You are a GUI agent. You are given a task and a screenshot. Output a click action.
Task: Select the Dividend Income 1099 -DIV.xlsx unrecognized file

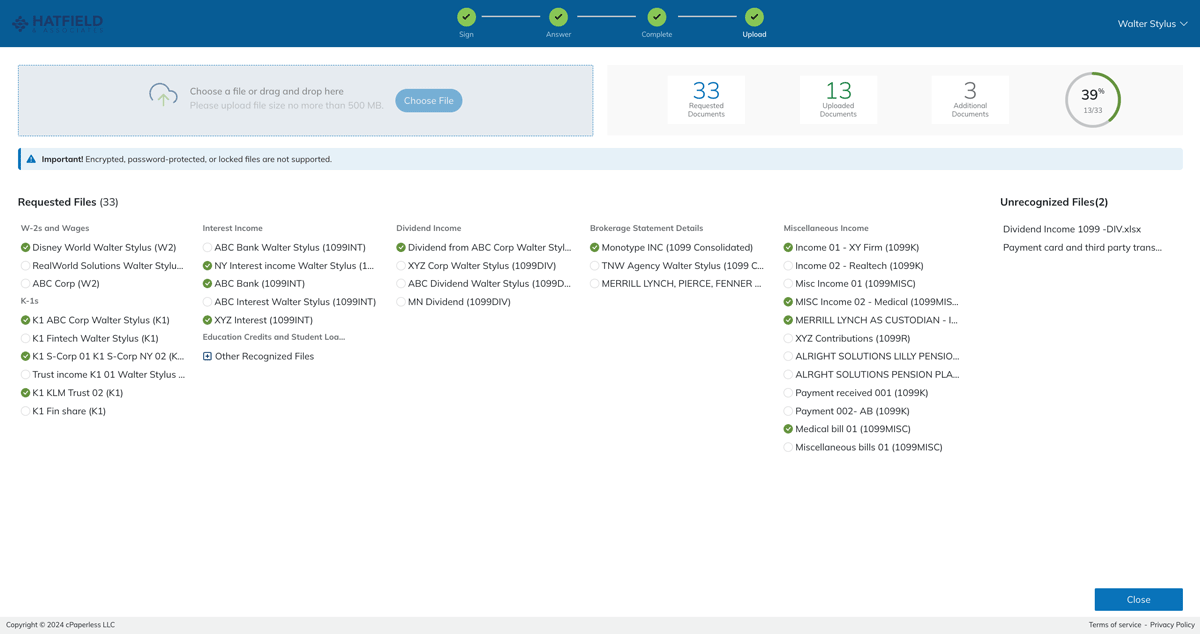point(1074,228)
